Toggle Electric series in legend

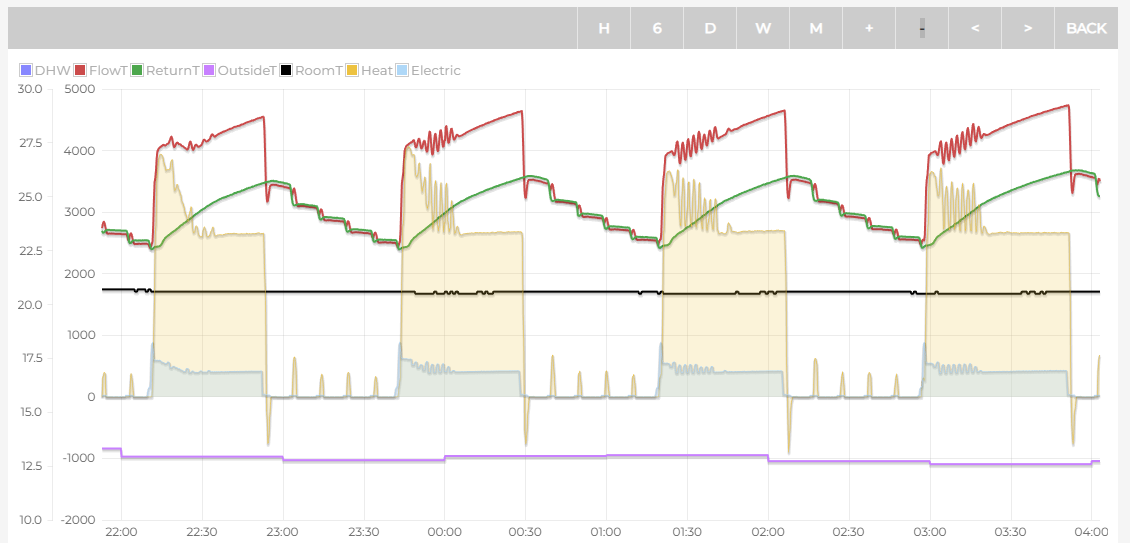(x=435, y=71)
